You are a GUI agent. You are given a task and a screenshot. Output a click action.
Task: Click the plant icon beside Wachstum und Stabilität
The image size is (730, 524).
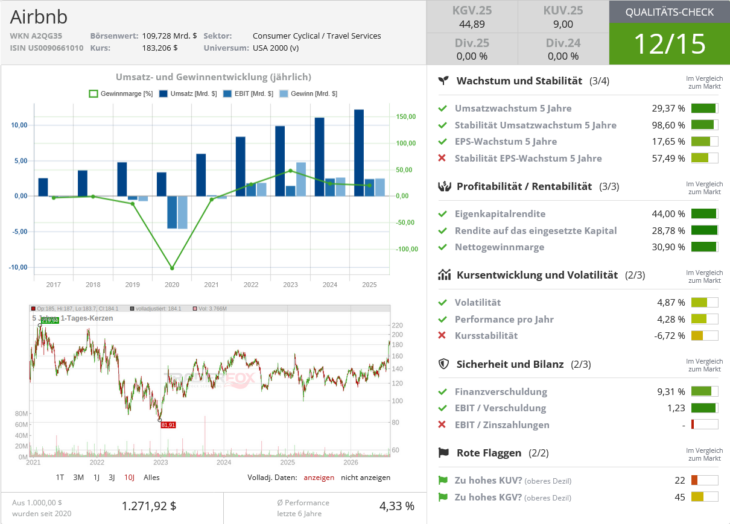(444, 81)
